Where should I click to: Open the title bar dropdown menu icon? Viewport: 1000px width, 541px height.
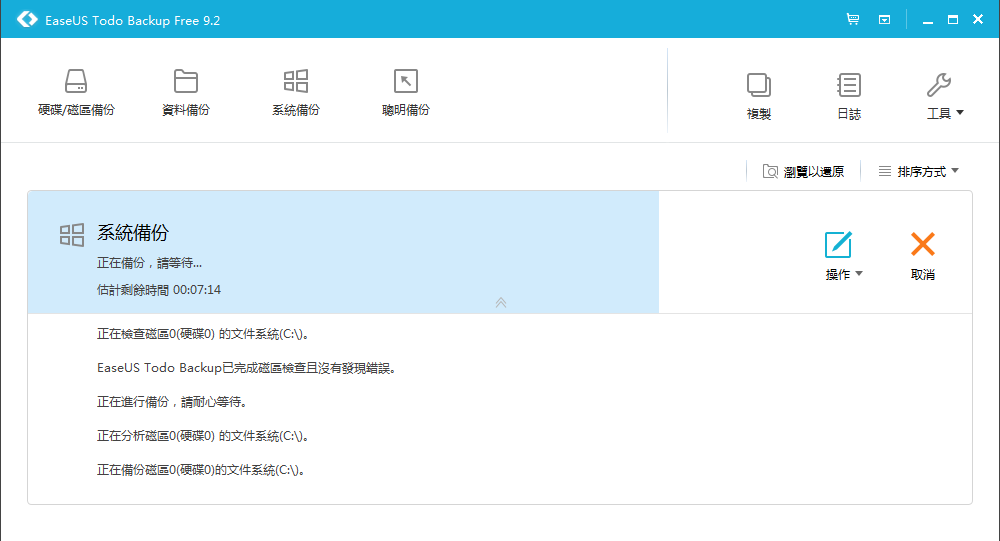coord(885,20)
